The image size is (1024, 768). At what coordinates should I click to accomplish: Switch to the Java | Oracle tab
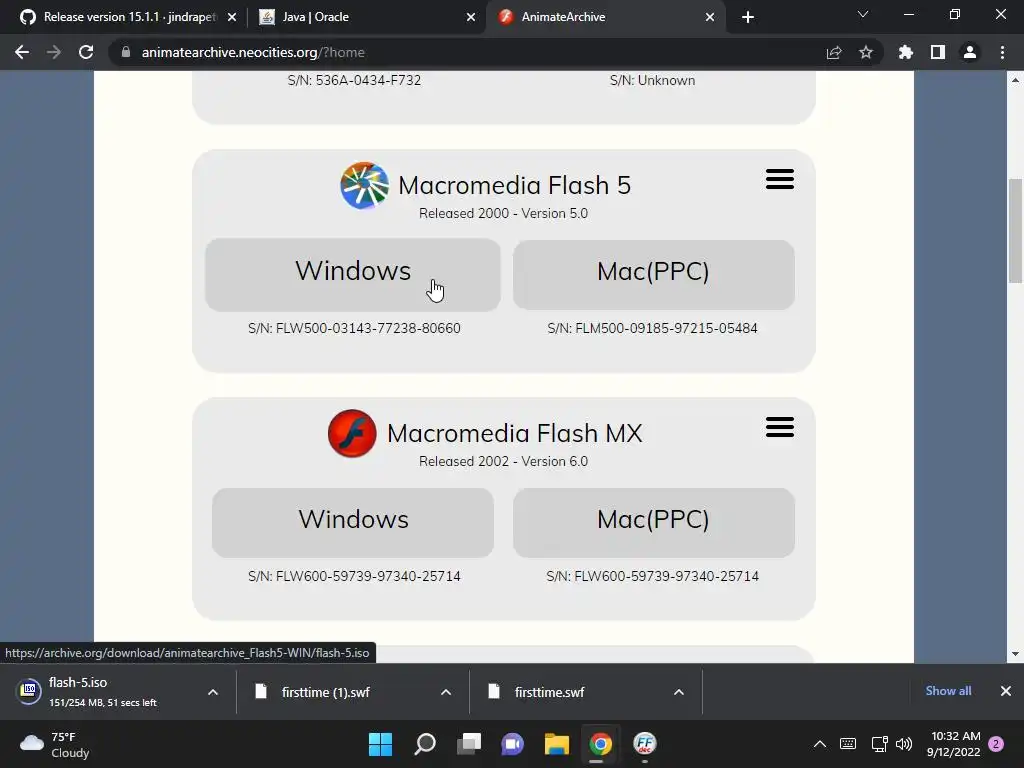click(367, 17)
